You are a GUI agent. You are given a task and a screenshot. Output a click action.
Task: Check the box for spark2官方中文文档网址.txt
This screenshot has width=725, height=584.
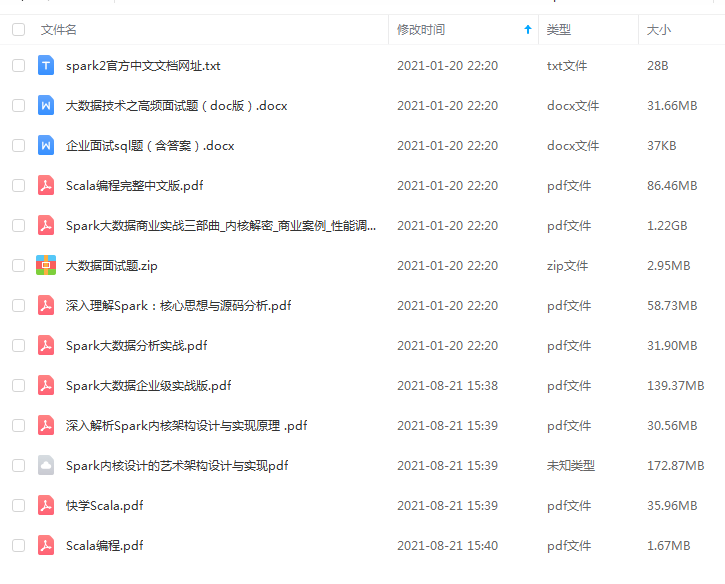(18, 65)
